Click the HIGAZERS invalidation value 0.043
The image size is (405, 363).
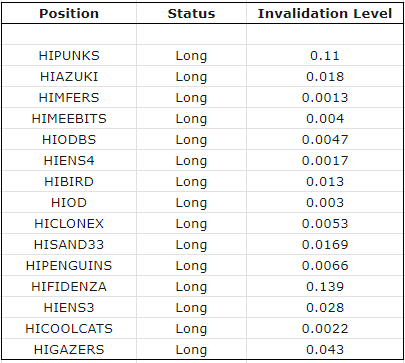[325, 349]
